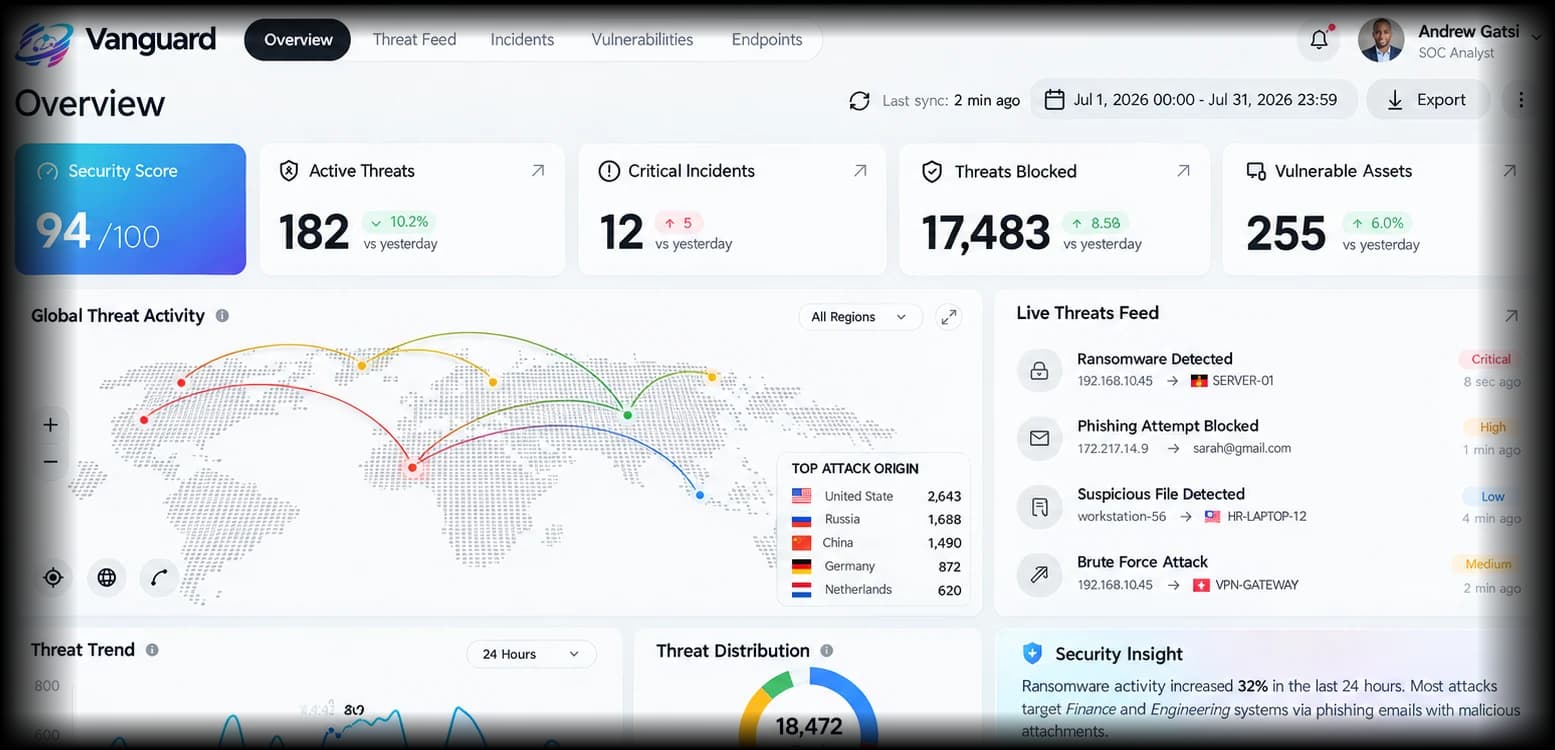
Task: Open the Ransomware Detected feed entry
Action: 1268,369
